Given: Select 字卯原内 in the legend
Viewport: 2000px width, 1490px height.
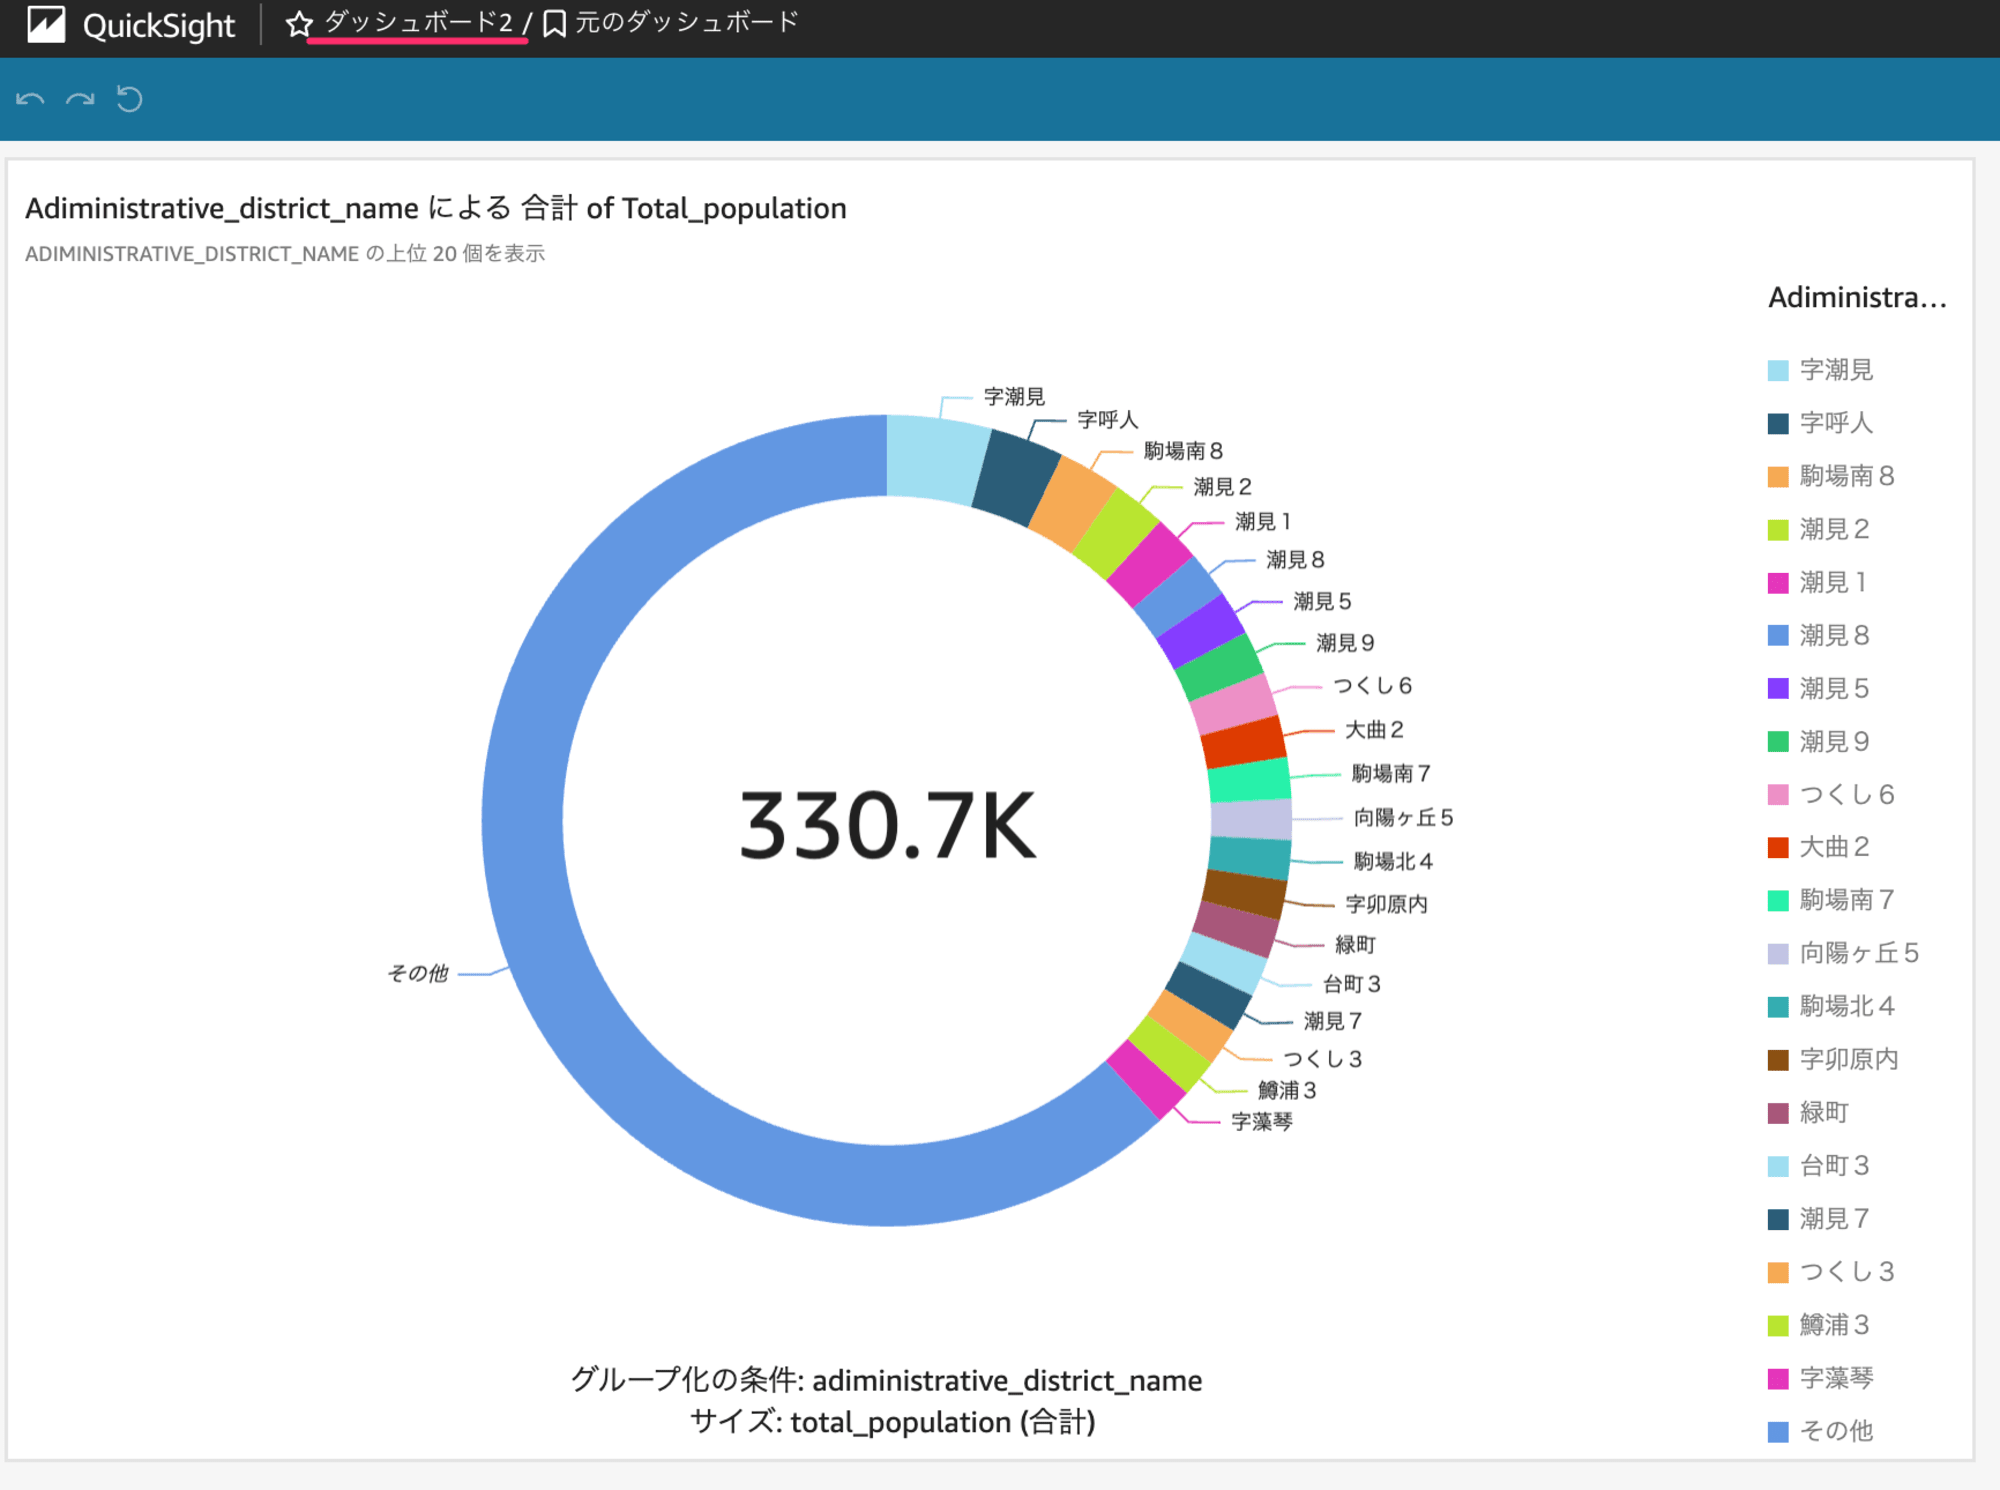Looking at the screenshot, I should coord(1833,1059).
